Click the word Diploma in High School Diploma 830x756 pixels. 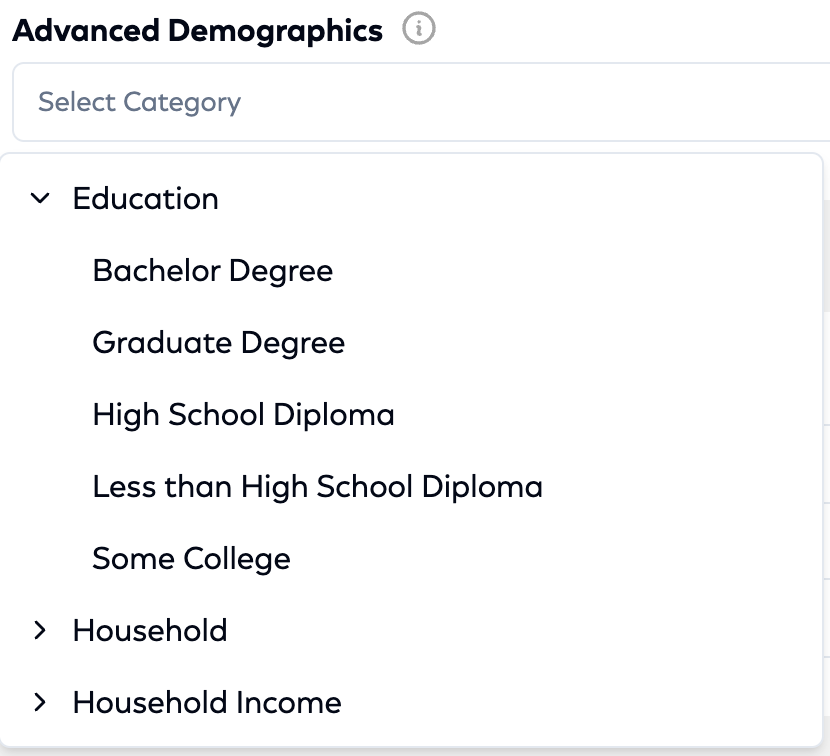[x=334, y=415]
